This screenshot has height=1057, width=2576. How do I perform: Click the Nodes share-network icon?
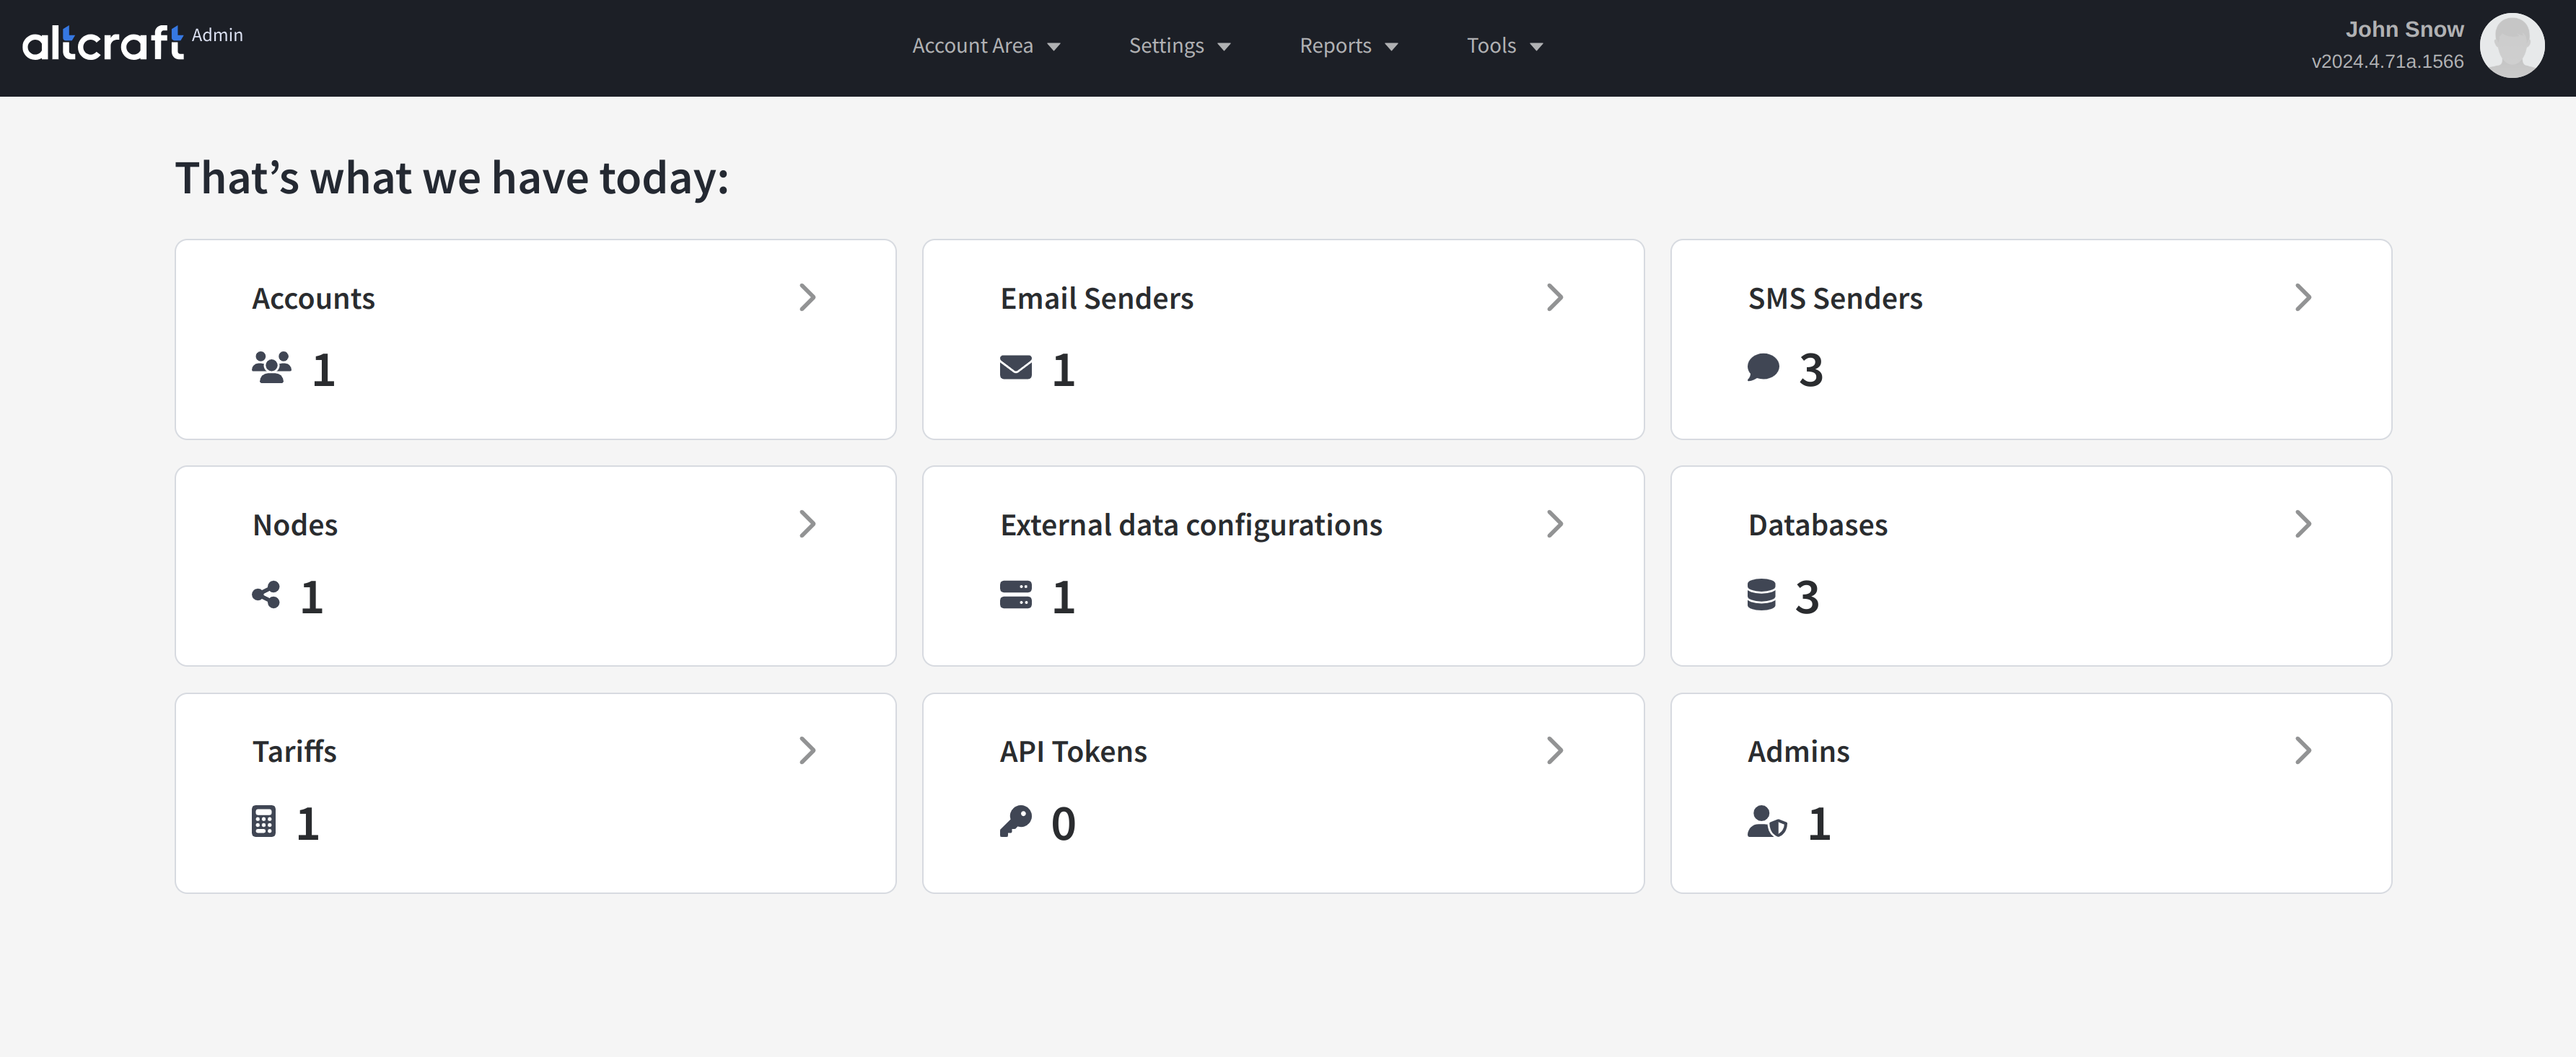click(x=266, y=595)
